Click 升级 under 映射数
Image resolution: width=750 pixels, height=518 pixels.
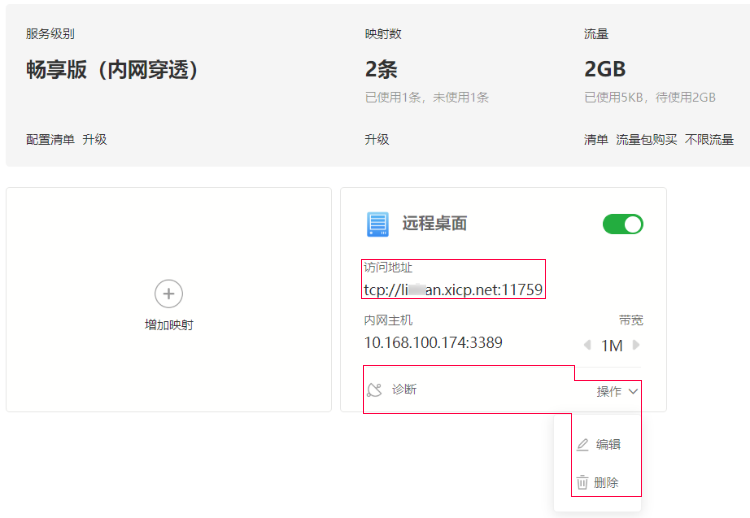(377, 140)
